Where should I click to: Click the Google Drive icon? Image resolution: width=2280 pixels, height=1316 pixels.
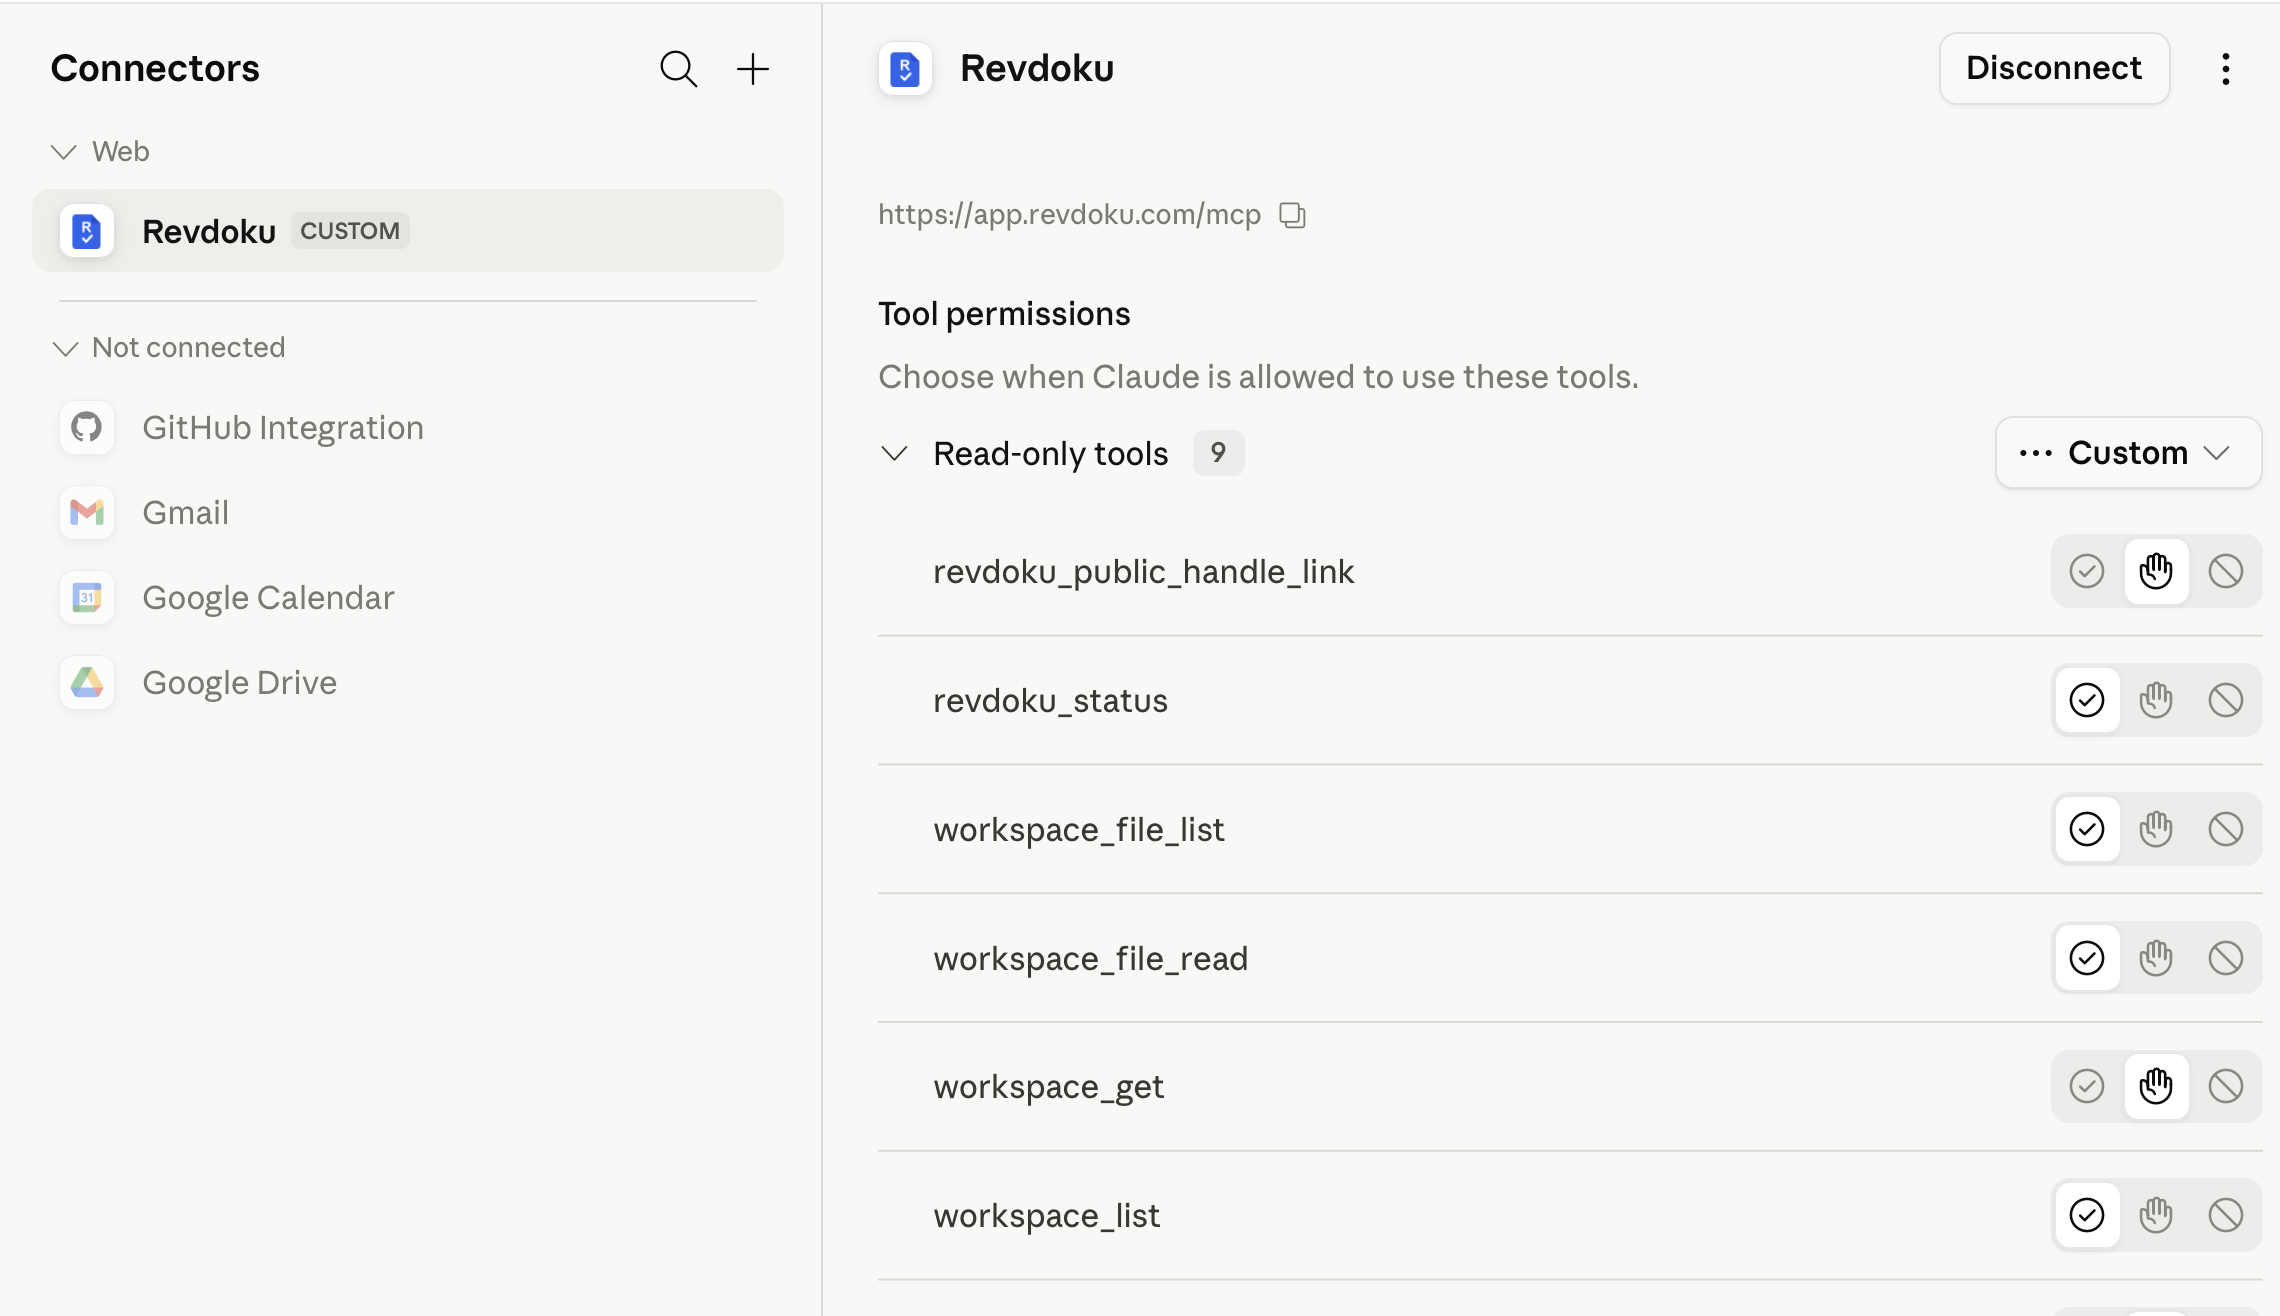[x=87, y=683]
